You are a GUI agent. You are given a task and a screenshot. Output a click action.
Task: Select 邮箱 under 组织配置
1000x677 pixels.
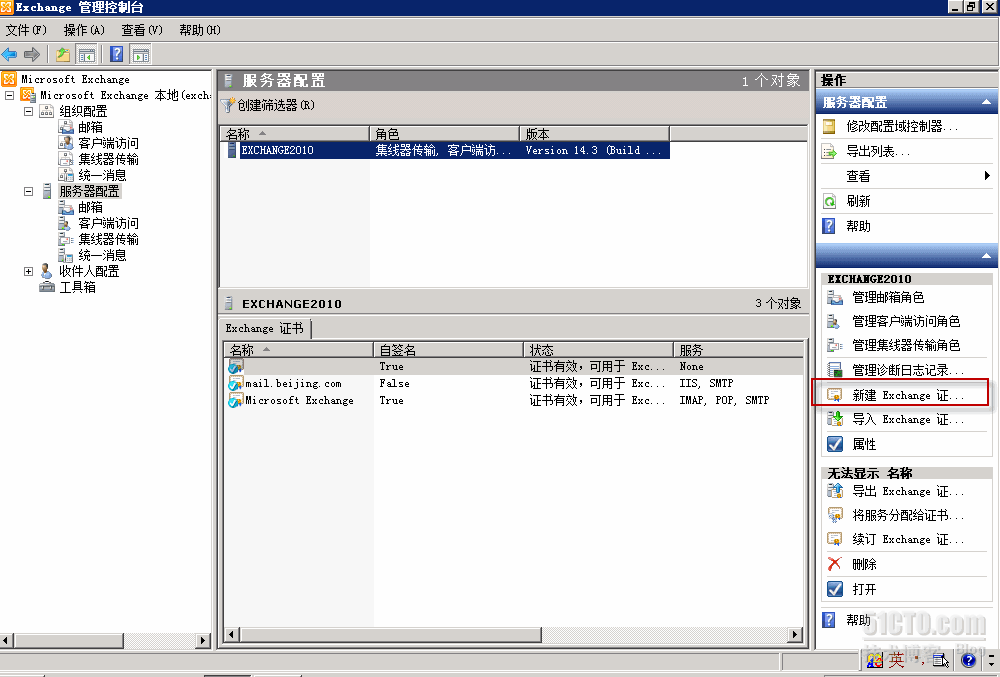[x=91, y=127]
